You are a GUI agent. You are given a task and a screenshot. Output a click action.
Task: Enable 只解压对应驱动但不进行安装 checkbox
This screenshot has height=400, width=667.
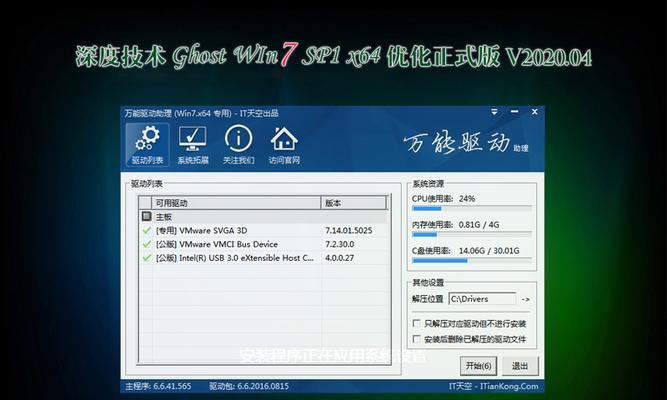click(x=417, y=323)
